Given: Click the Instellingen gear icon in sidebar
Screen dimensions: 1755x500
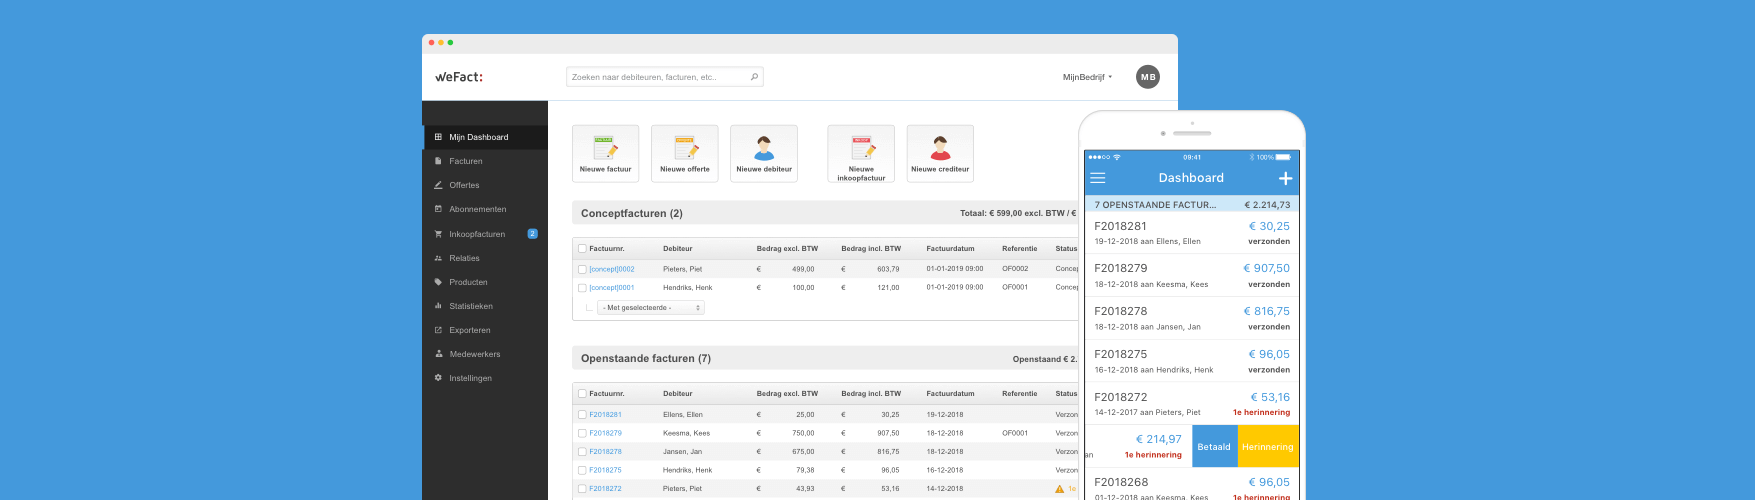Looking at the screenshot, I should 438,378.
